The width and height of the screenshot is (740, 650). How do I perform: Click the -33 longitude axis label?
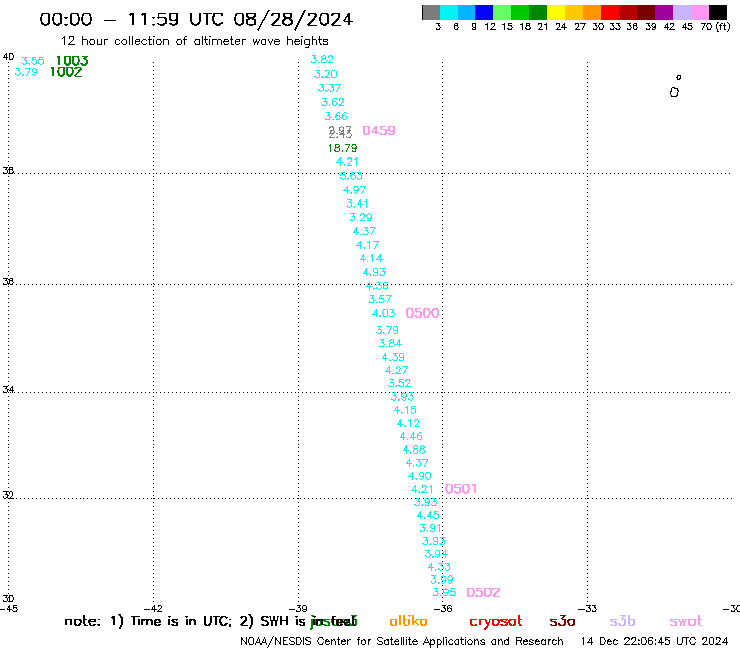coord(587,609)
